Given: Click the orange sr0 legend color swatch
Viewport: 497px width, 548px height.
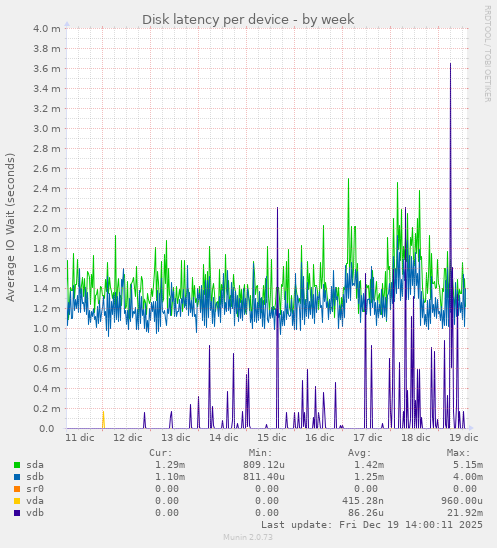Looking at the screenshot, I should (17, 489).
